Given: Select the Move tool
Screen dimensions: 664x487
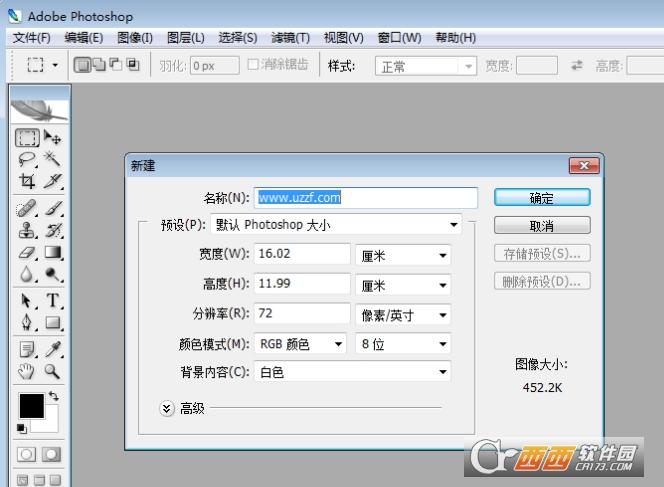Looking at the screenshot, I should click(x=53, y=138).
